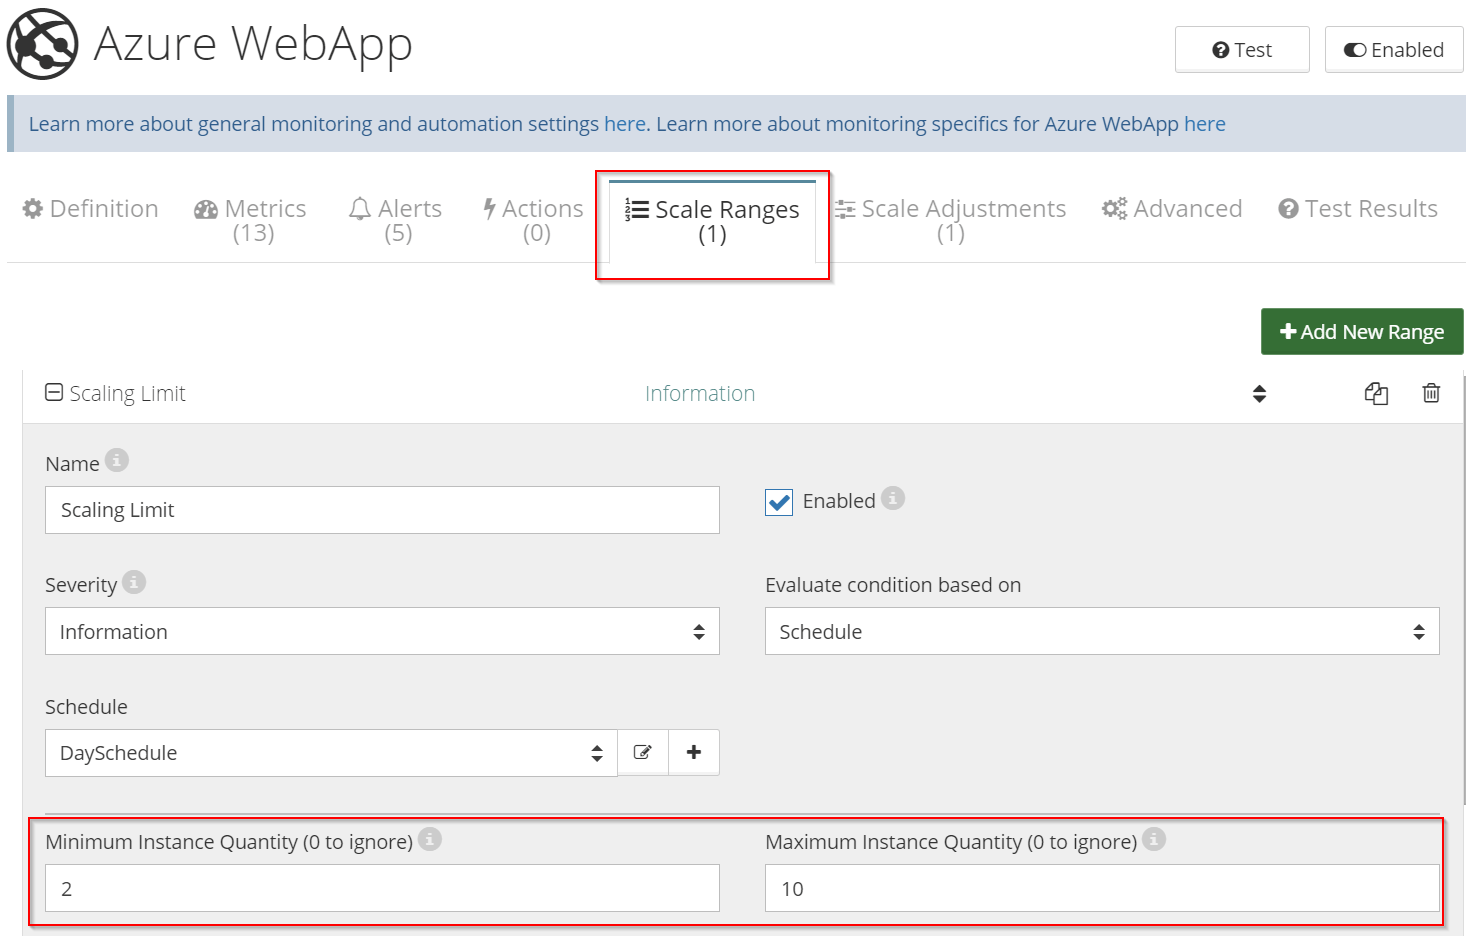The height and width of the screenshot is (936, 1466).
Task: Click the Azure WebApp logo icon
Action: 42,44
